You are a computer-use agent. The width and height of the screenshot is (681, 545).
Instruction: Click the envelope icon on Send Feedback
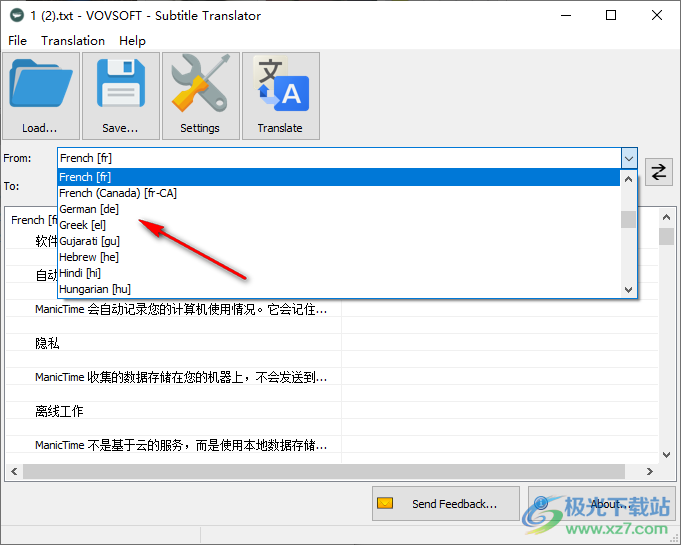click(385, 503)
